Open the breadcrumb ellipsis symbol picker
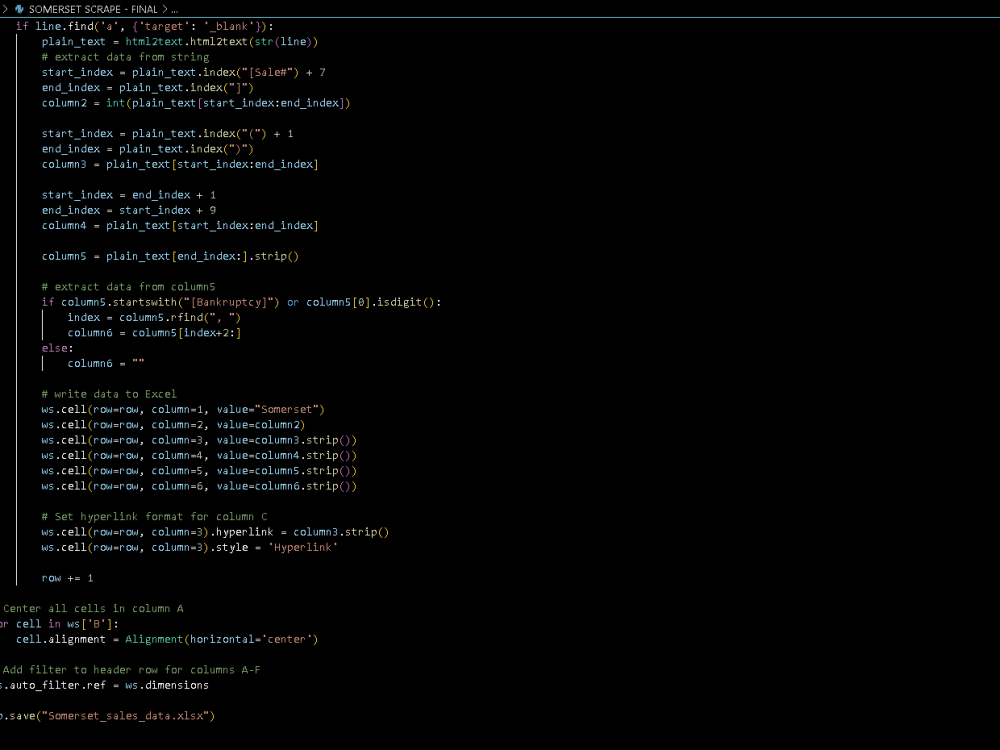Screen dimensions: 1000x750 click(175, 9)
